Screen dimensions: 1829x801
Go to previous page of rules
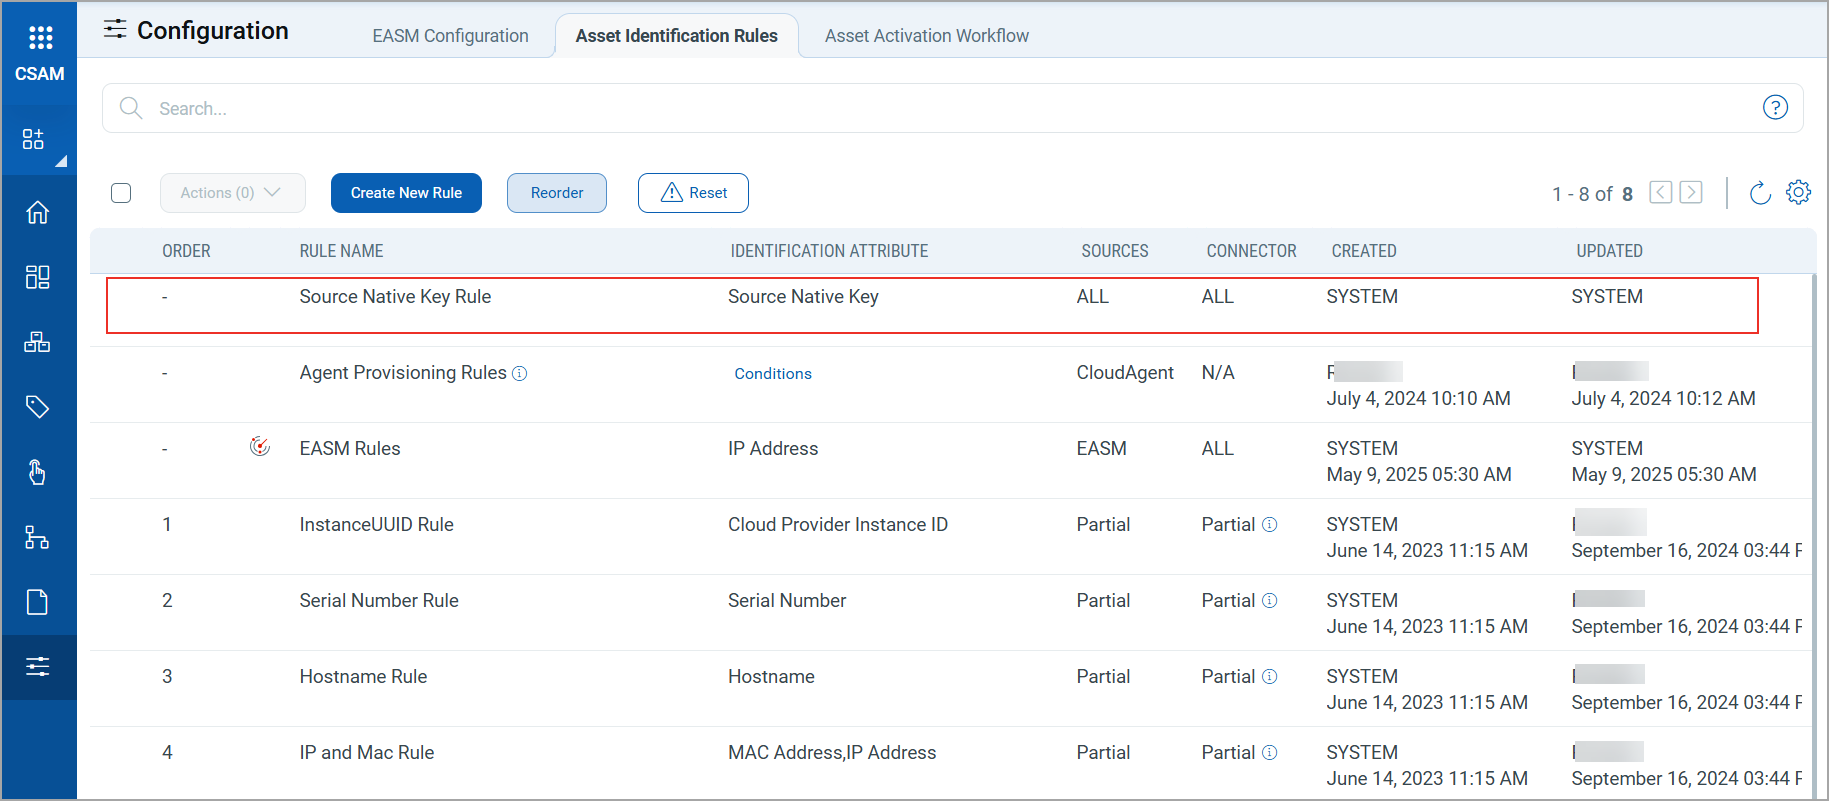coord(1660,193)
